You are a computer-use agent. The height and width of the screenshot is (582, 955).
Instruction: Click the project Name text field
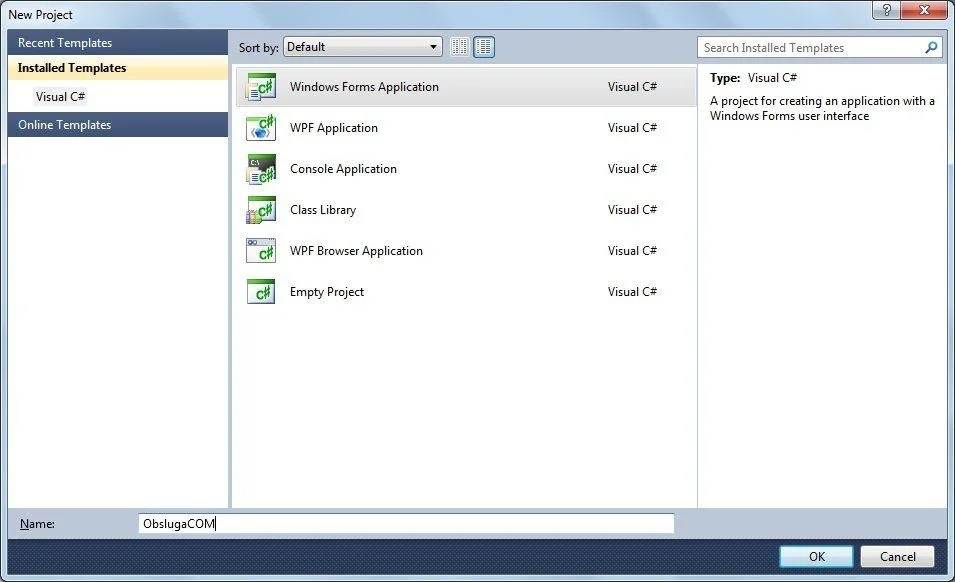(406, 524)
